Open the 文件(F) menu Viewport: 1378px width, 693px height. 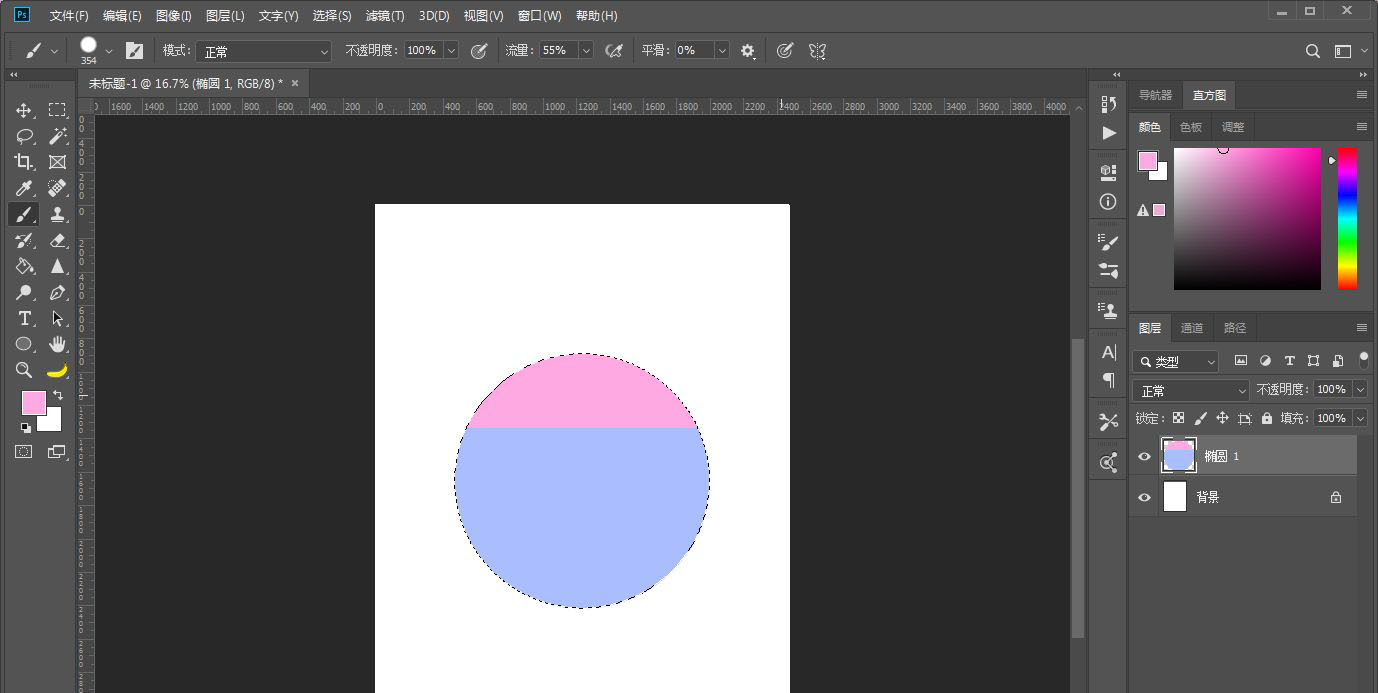tap(69, 16)
